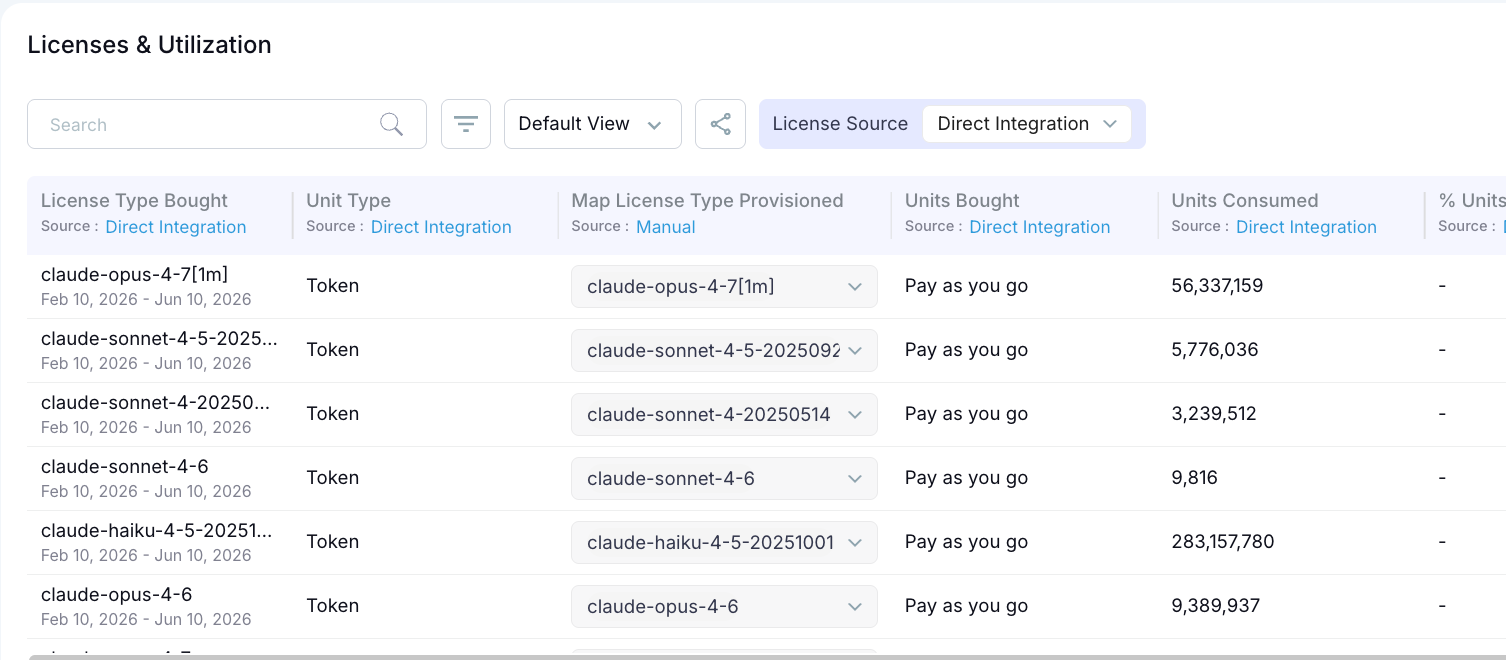Click Token cell in claude-haiku-4-5 row

pos(332,542)
